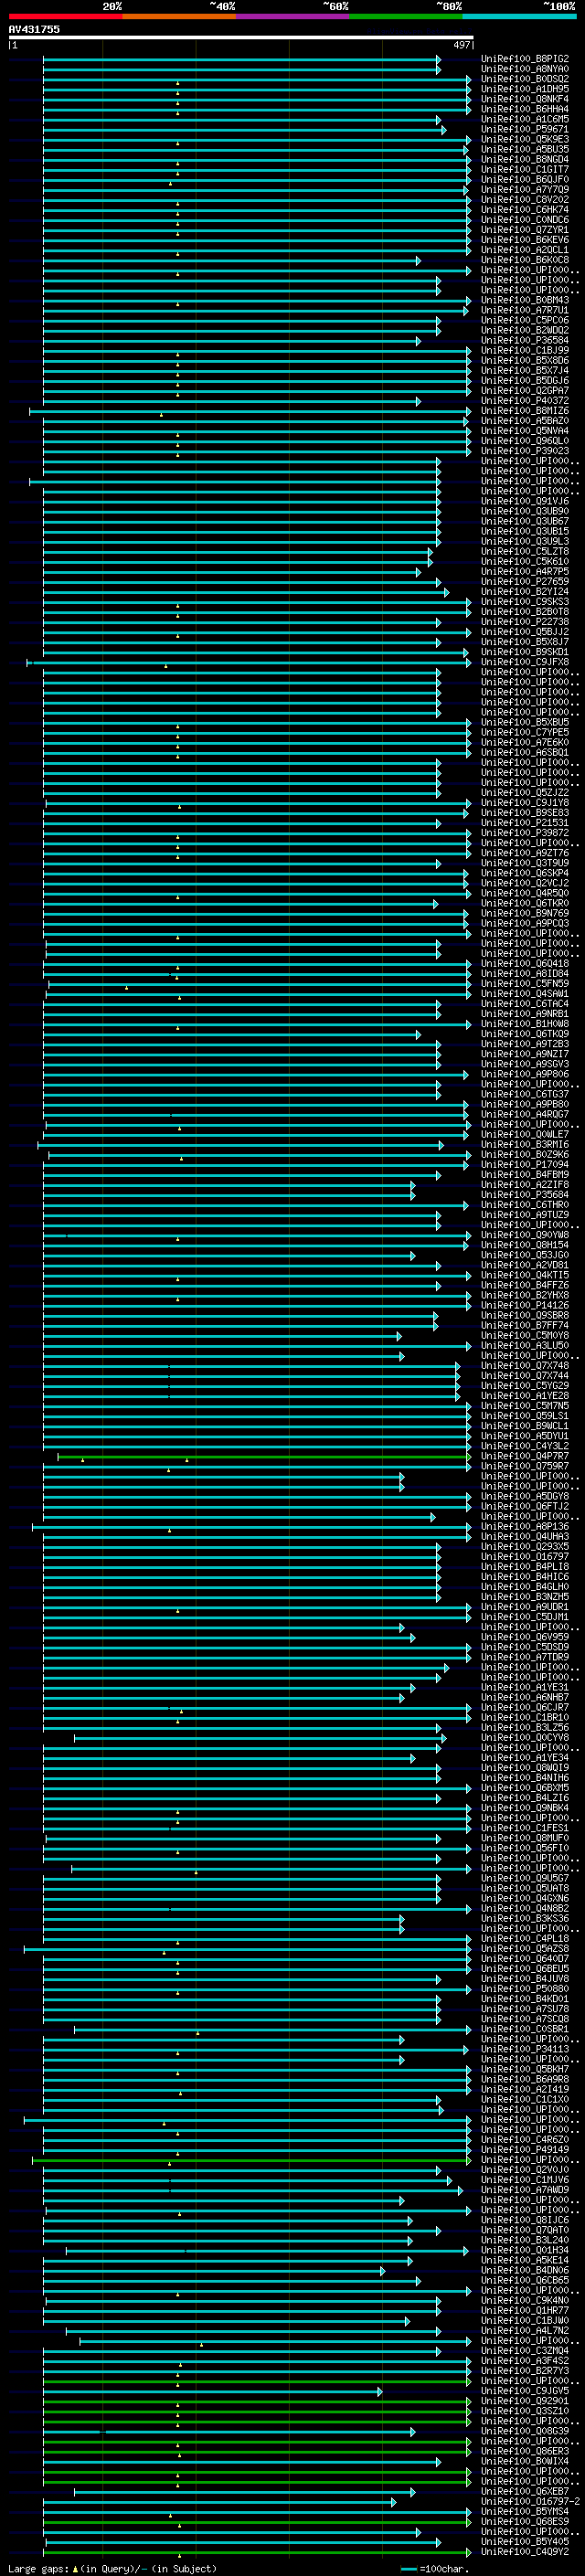585x2576 pixels.
Task: Select hit label UniRef100_P17094
Action: click(x=525, y=1165)
